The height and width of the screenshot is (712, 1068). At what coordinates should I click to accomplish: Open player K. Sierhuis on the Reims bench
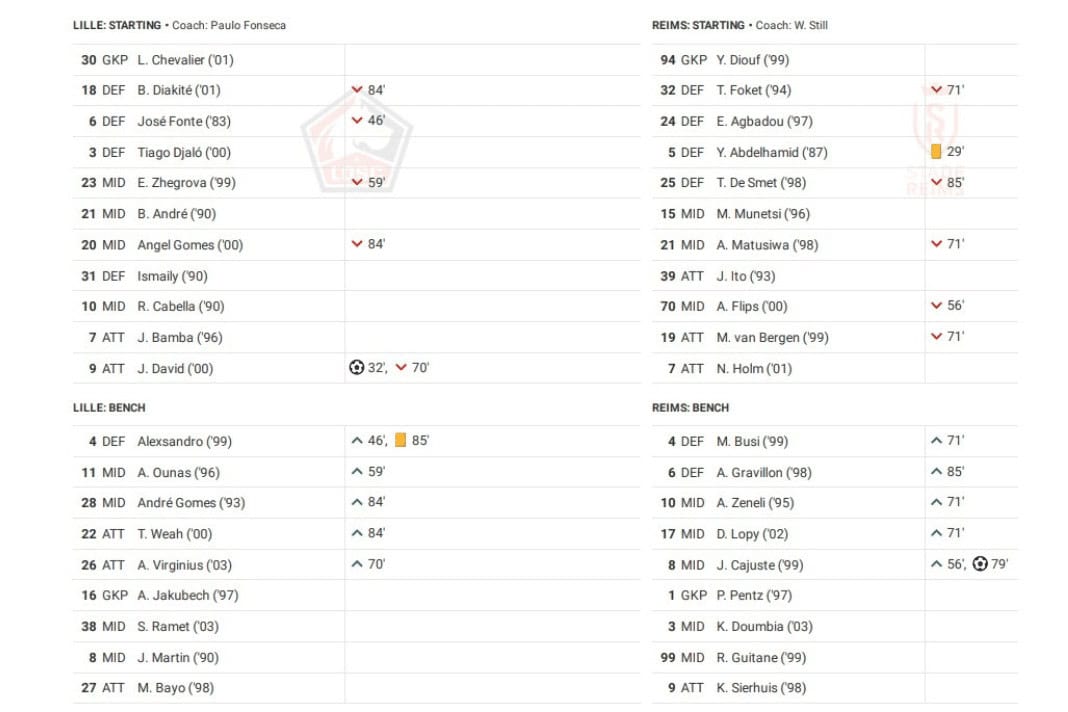click(x=761, y=688)
